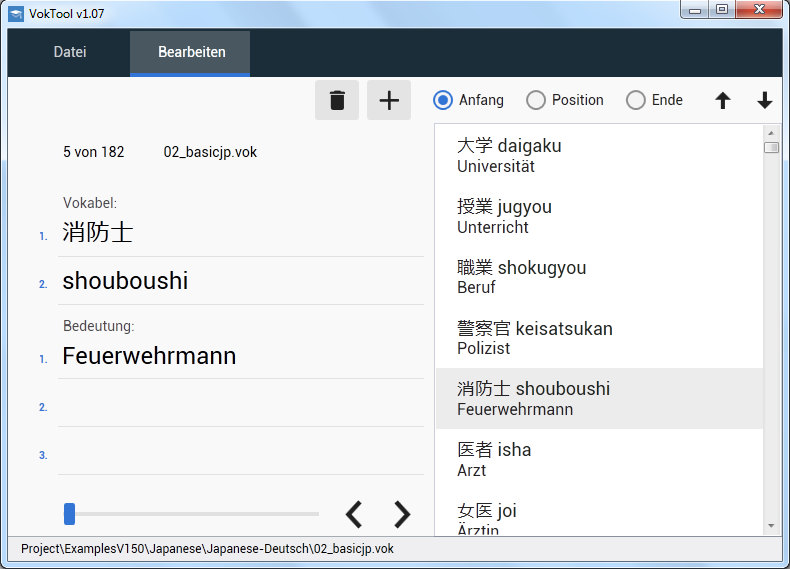Go to previous vocabulary with left chevron
This screenshot has height=569, width=790.
354,514
